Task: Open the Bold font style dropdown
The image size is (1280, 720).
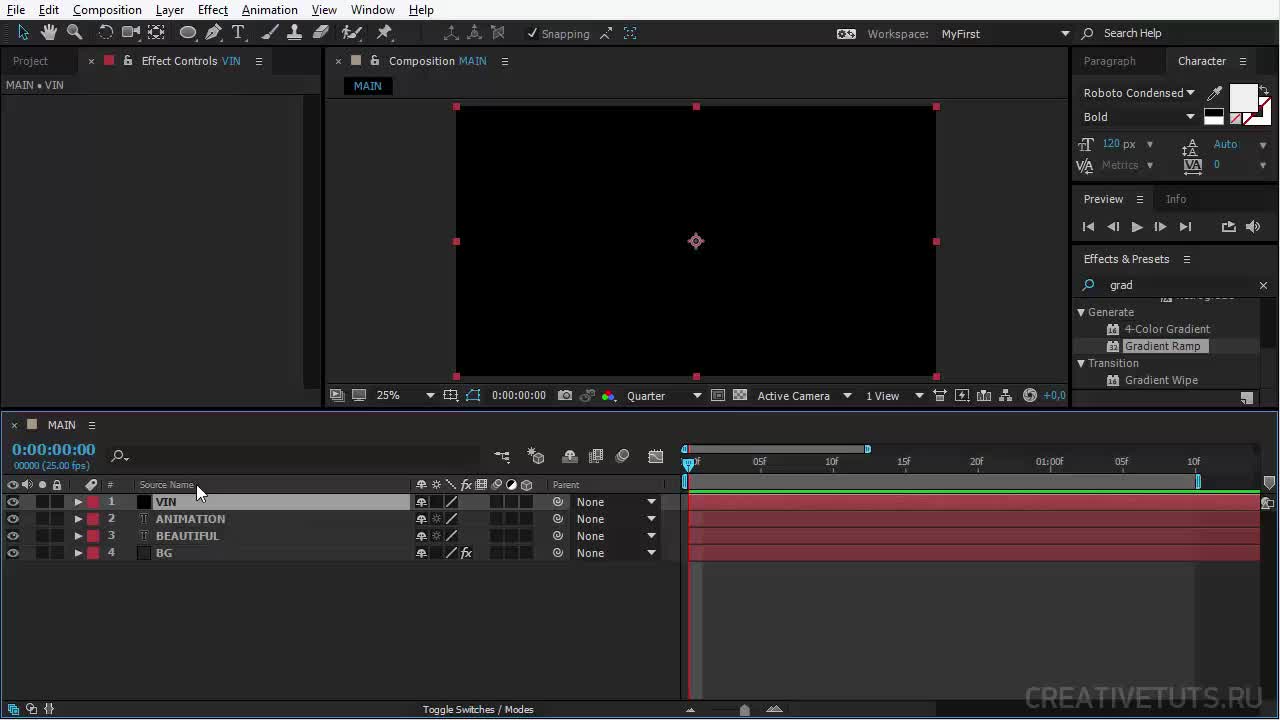Action: (x=1139, y=117)
